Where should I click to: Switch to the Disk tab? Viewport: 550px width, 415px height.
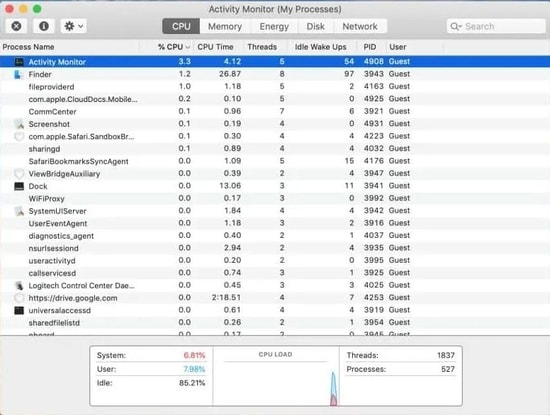[x=315, y=26]
